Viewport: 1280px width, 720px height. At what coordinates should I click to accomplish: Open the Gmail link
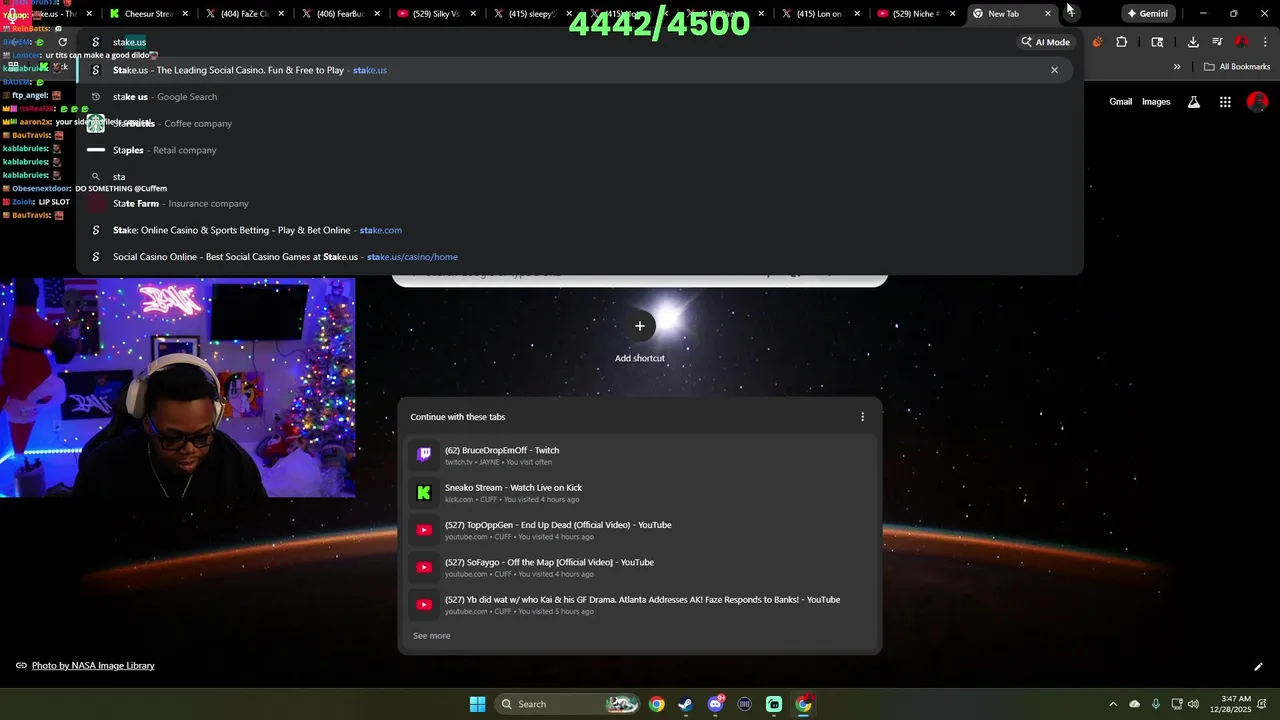coord(1120,101)
